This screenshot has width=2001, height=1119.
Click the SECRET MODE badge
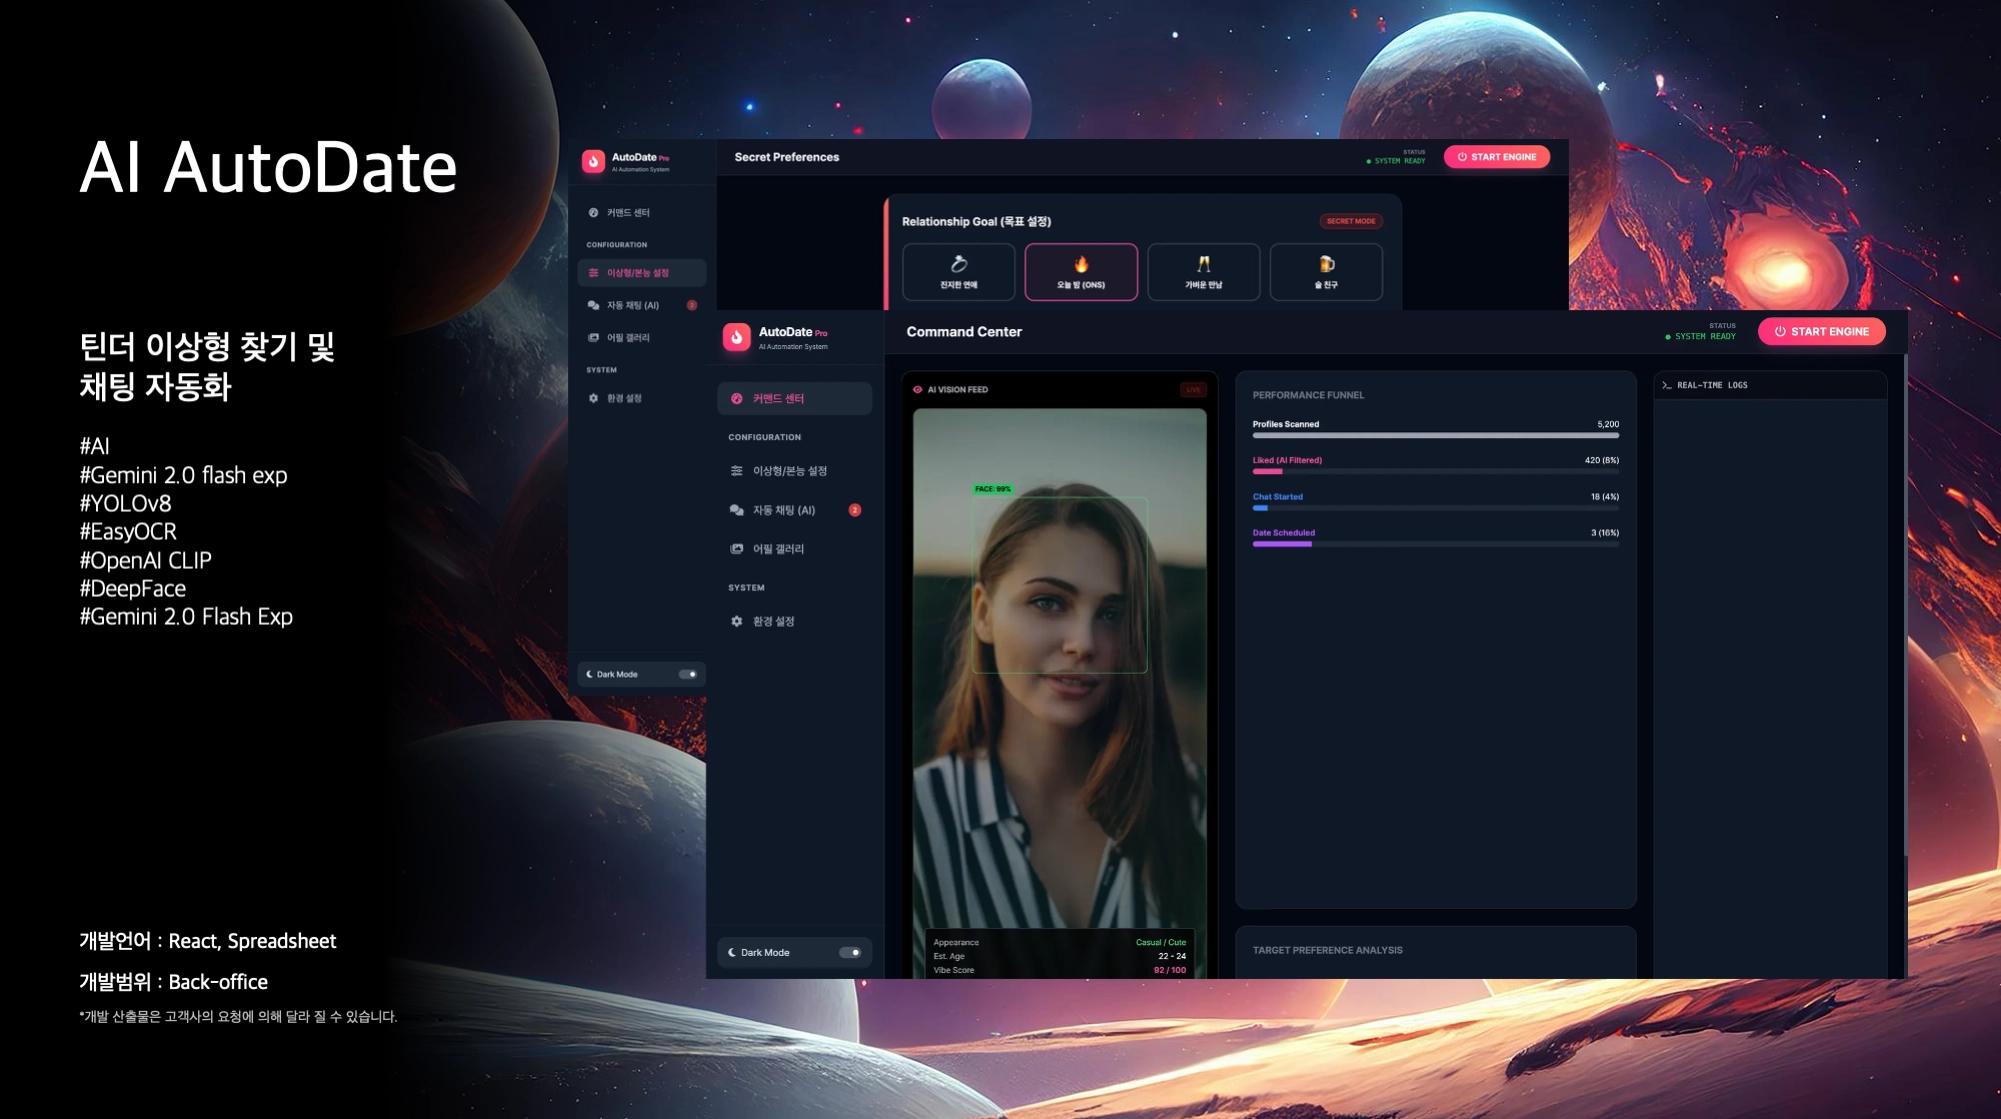click(x=1350, y=221)
